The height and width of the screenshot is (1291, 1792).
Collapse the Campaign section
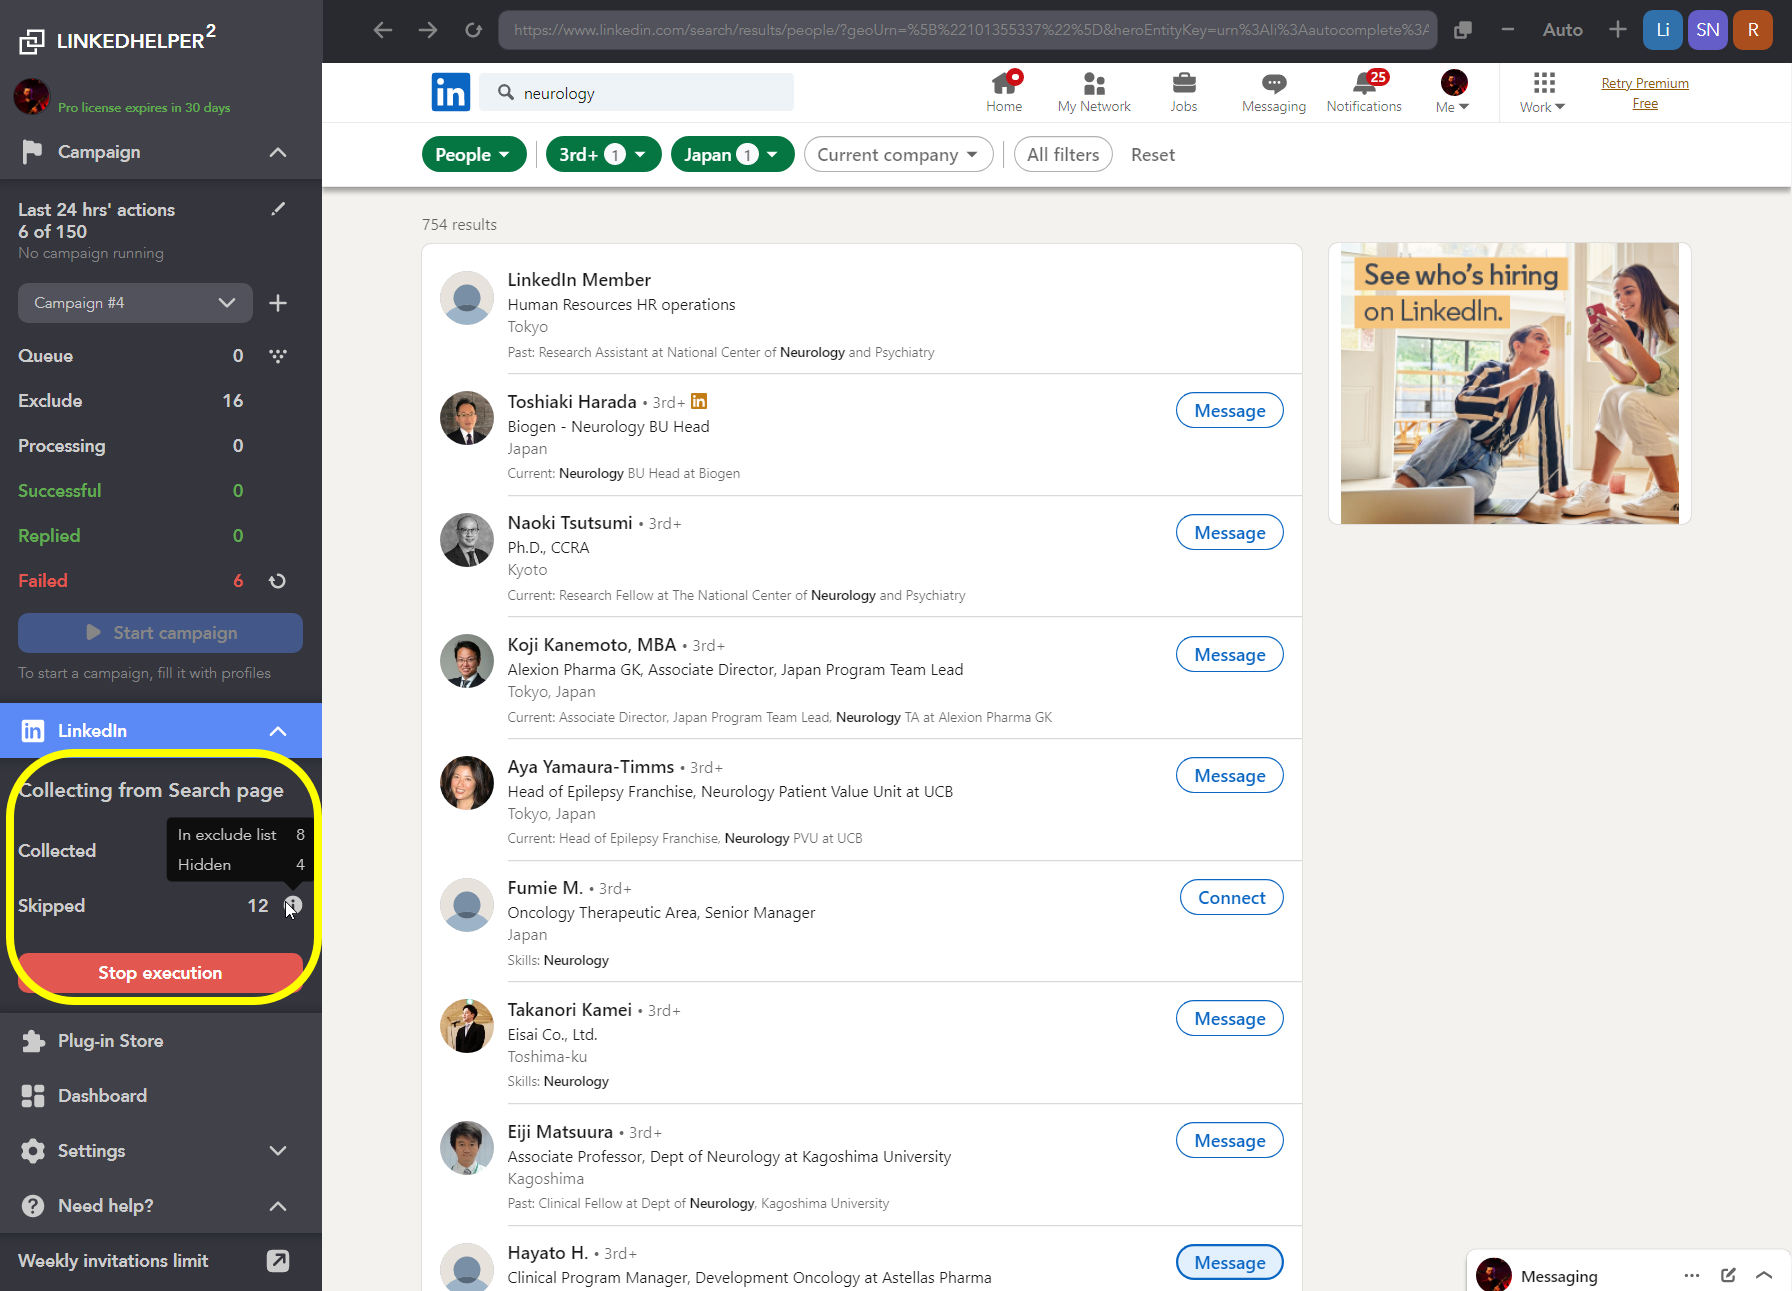[x=278, y=152]
